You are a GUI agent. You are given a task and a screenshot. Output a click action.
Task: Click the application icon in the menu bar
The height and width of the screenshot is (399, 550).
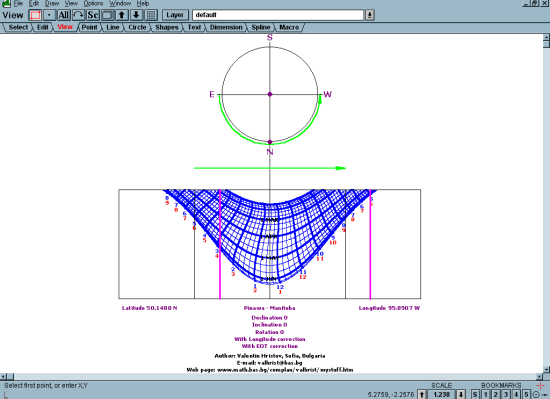tap(6, 4)
